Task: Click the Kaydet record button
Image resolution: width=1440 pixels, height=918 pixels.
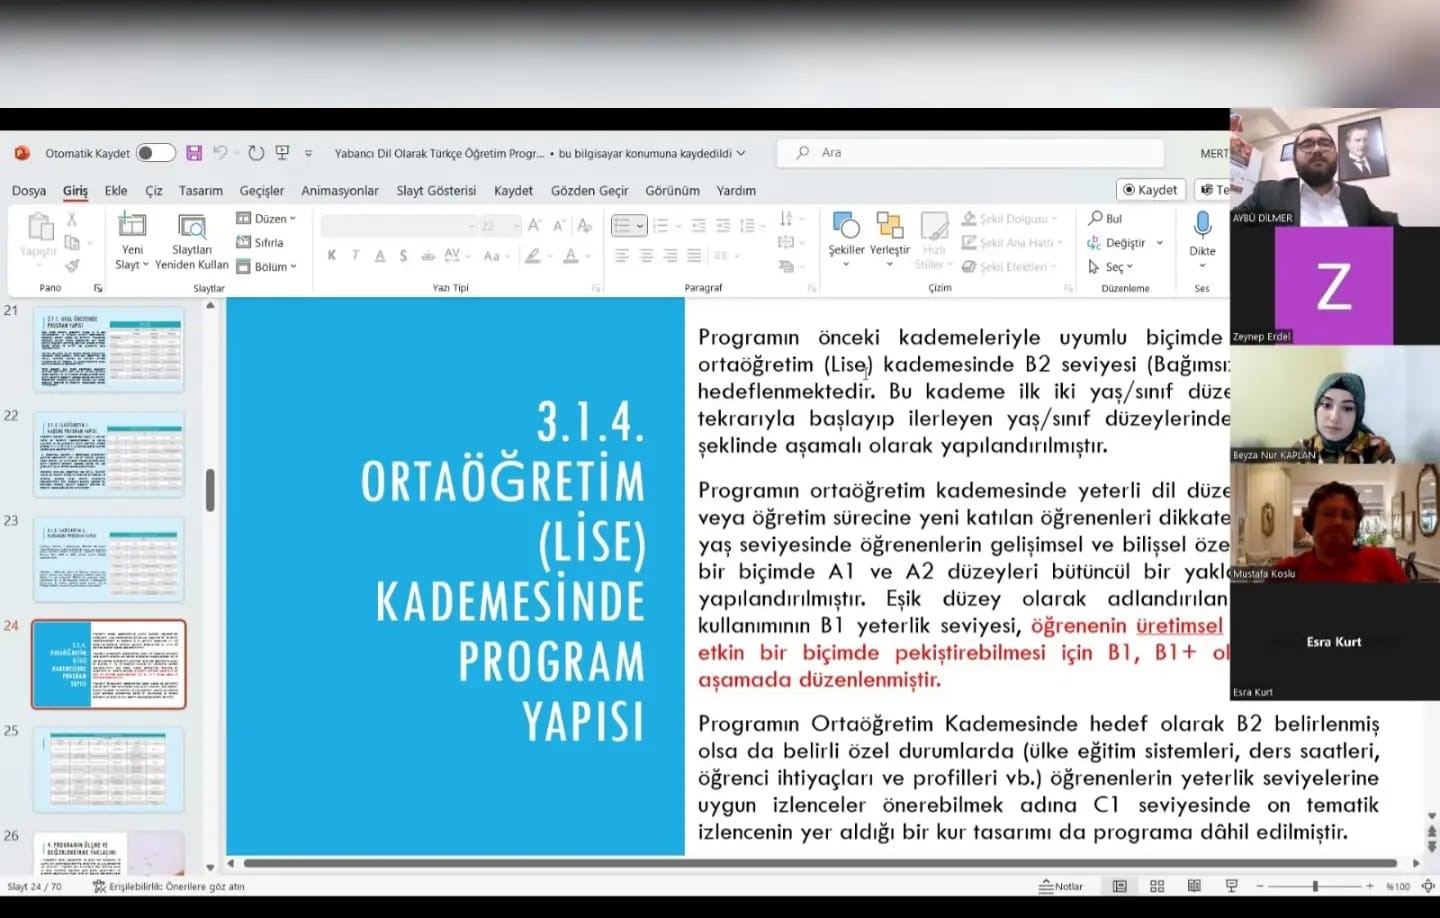Action: click(x=1150, y=190)
